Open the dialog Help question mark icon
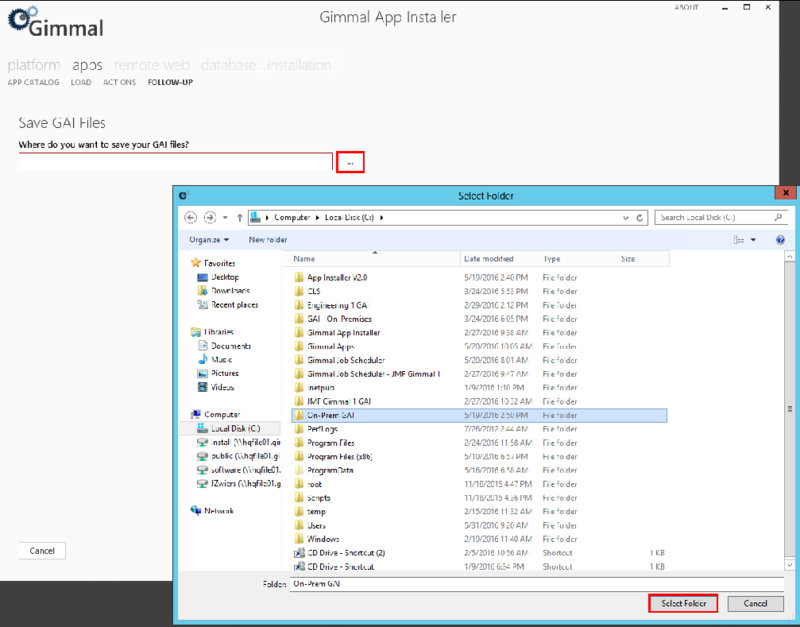 click(x=779, y=240)
